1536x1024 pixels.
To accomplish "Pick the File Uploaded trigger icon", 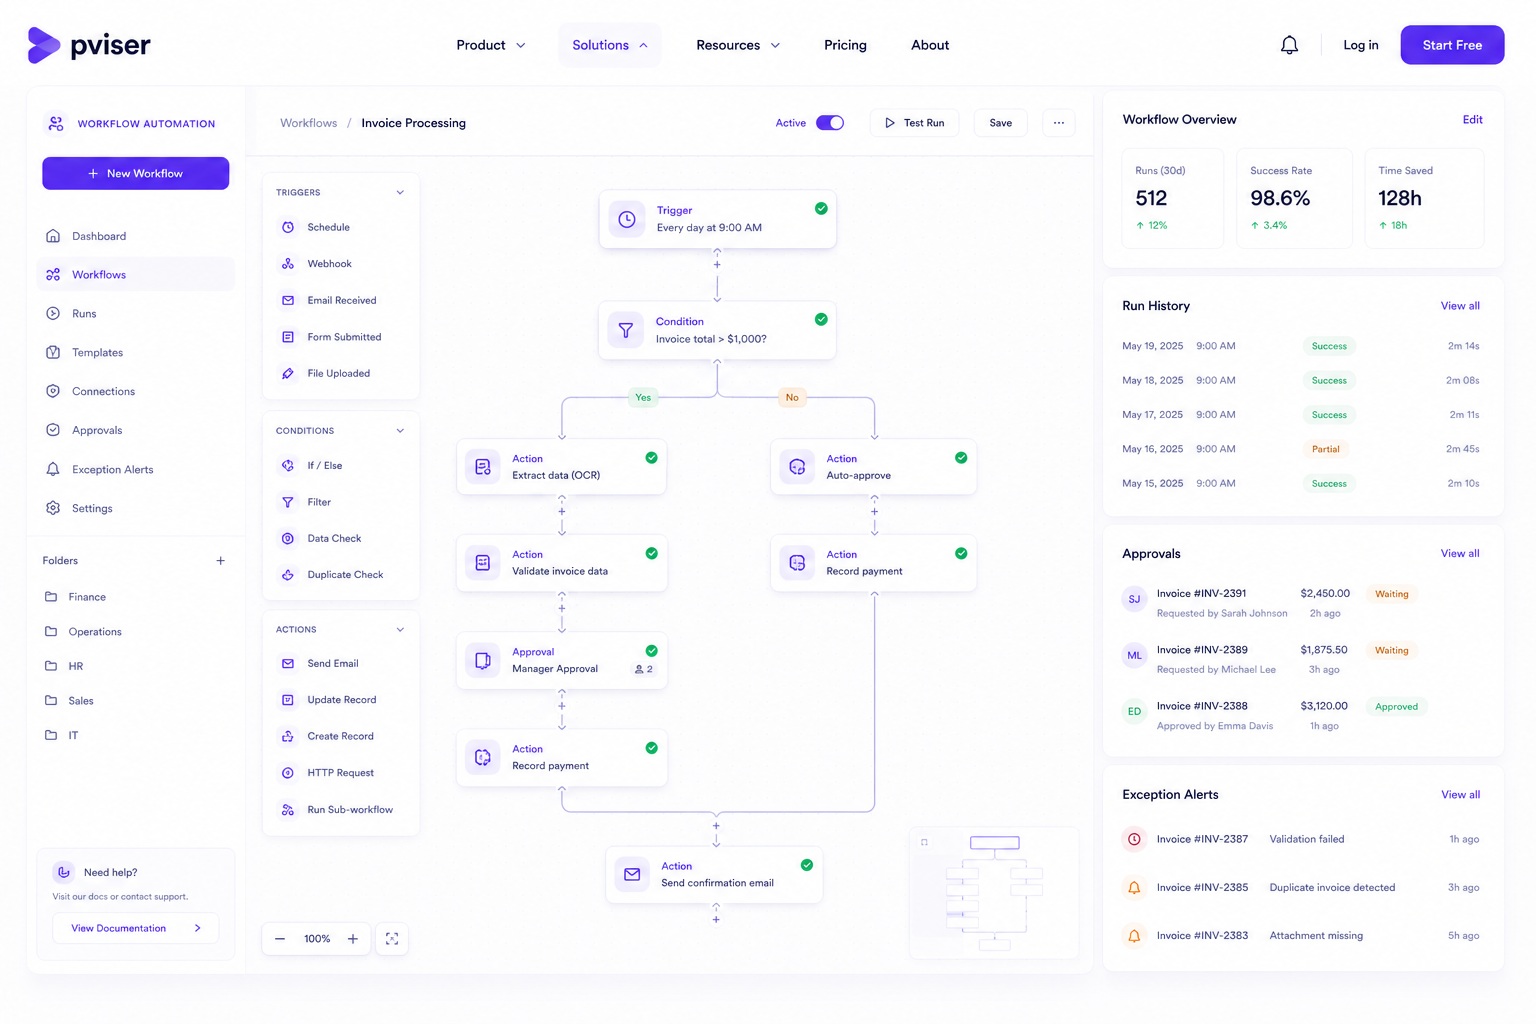I will pos(288,374).
